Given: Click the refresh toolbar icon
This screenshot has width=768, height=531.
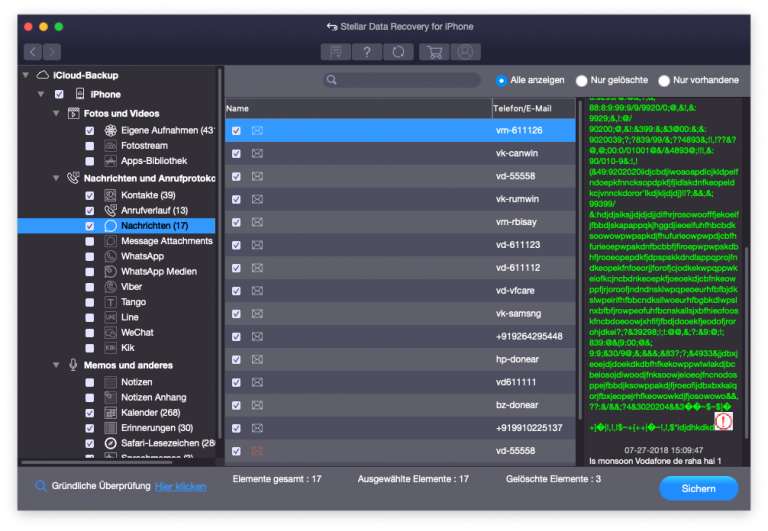Looking at the screenshot, I should click(x=398, y=51).
